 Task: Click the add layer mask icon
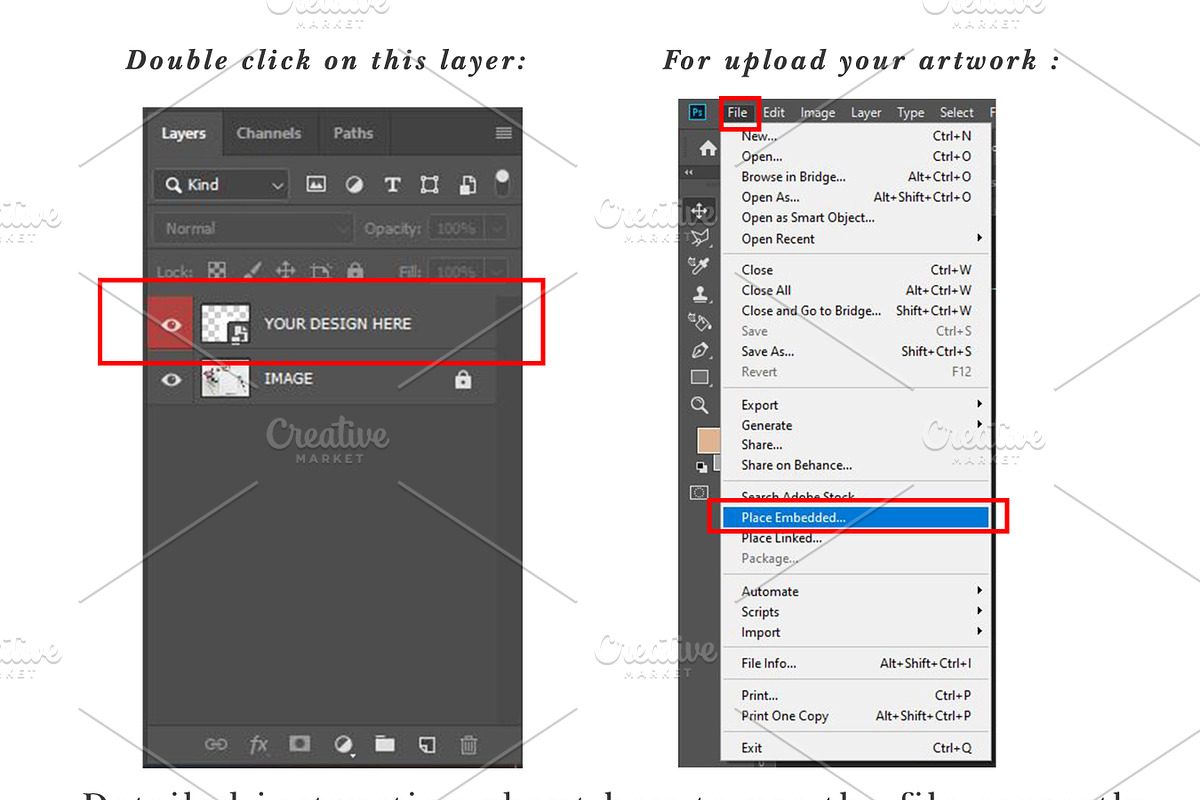pyautogui.click(x=299, y=744)
